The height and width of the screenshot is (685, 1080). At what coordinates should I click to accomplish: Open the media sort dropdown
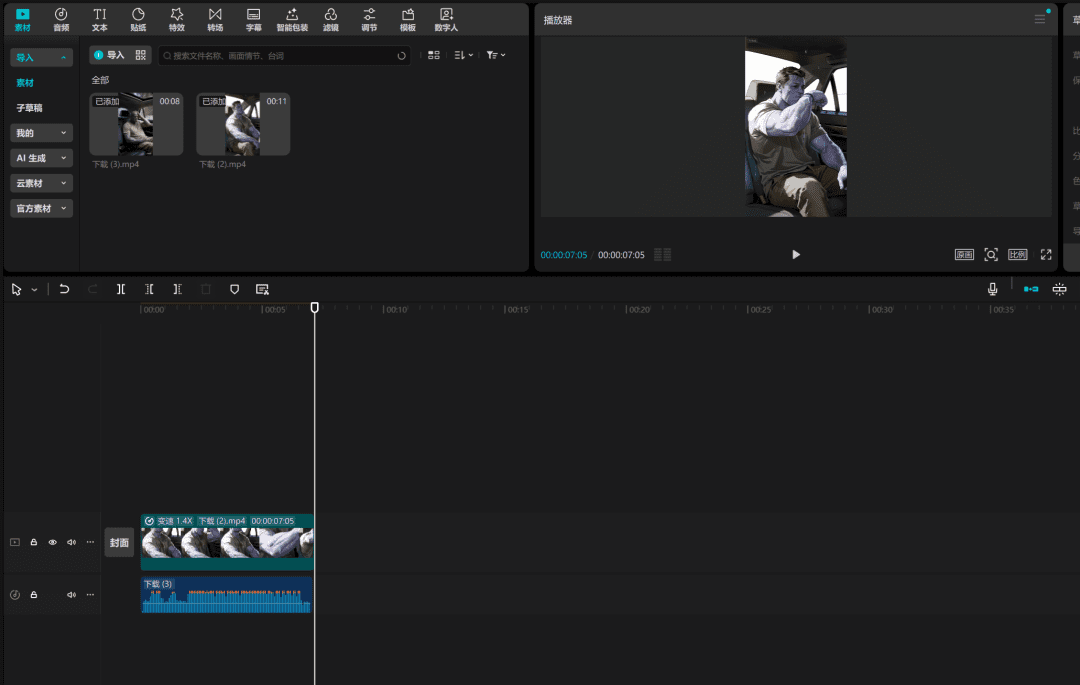464,55
